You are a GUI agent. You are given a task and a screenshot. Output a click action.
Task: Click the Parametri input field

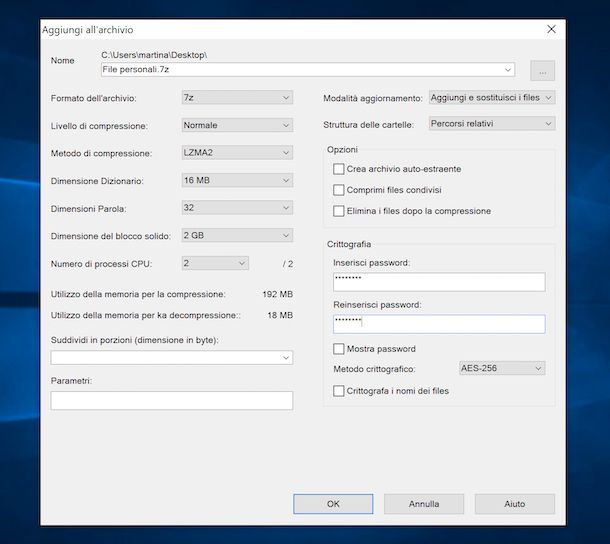coord(172,400)
